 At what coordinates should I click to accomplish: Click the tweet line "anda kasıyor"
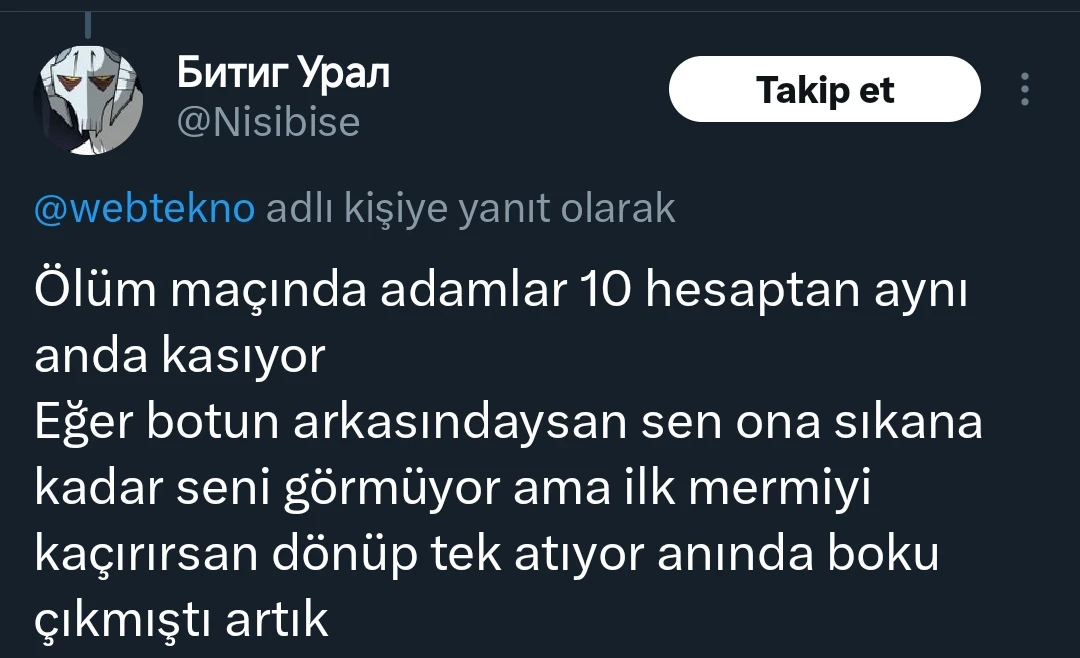coord(180,357)
